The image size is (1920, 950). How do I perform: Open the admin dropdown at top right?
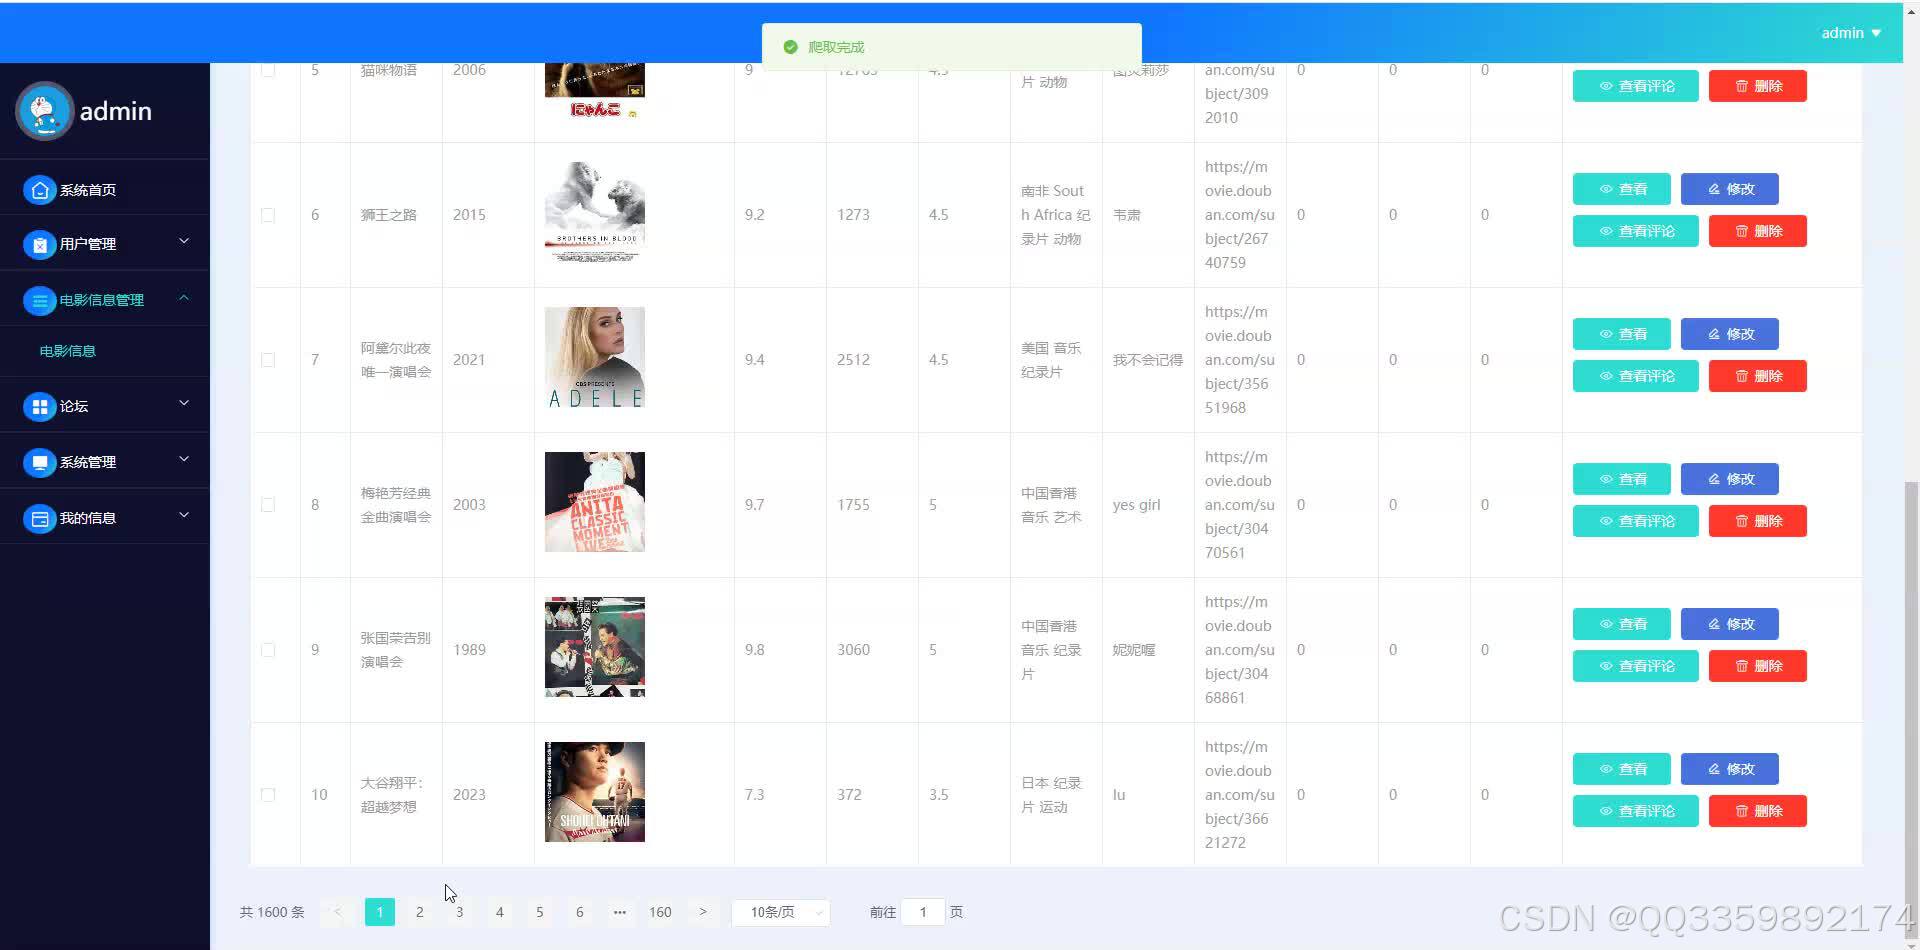[1851, 33]
